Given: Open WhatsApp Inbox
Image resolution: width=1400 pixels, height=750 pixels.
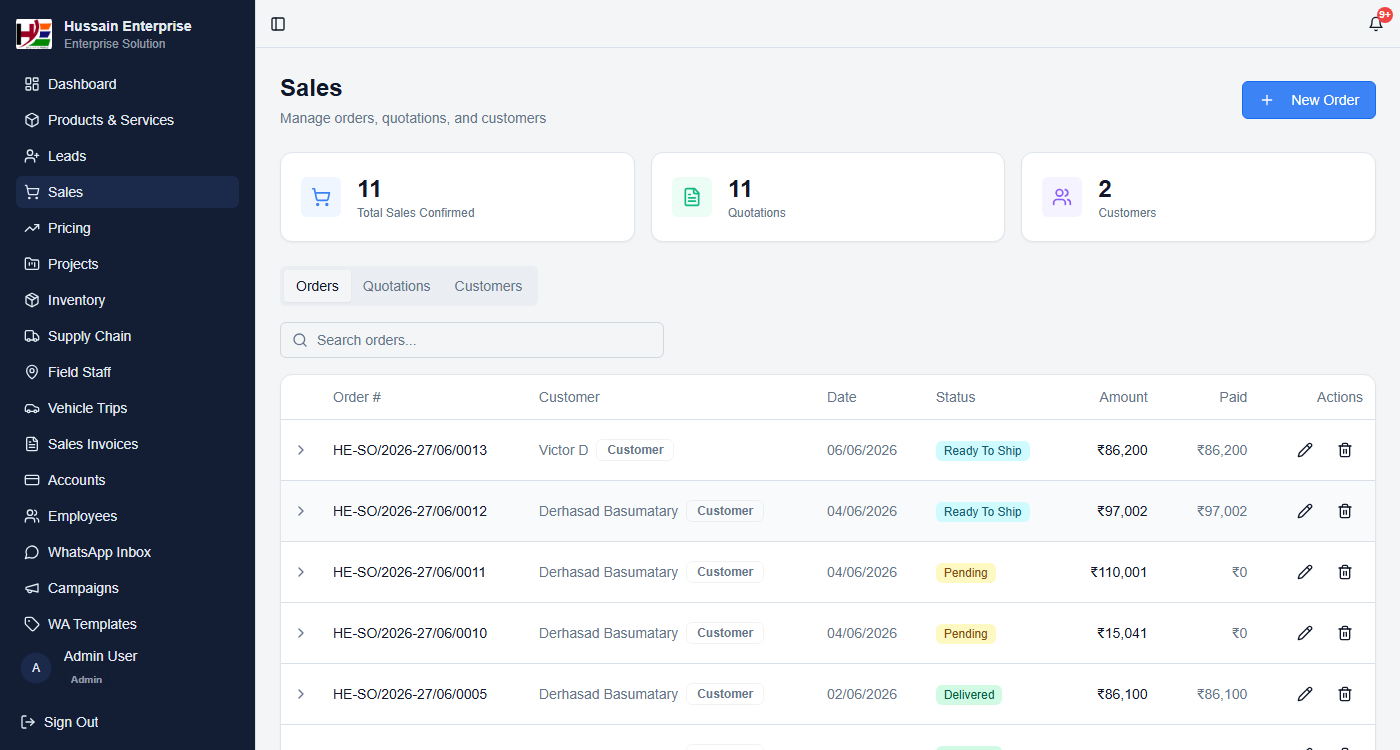Looking at the screenshot, I should coord(127,552).
